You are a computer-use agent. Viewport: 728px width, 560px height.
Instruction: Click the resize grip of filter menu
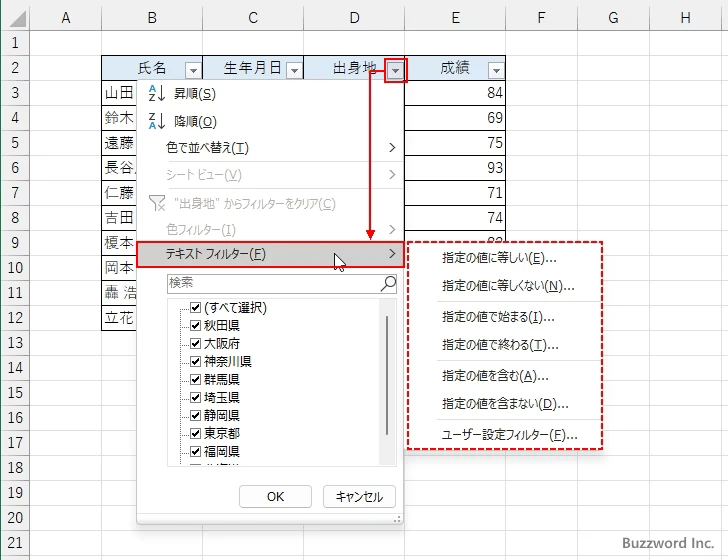pyautogui.click(x=397, y=520)
